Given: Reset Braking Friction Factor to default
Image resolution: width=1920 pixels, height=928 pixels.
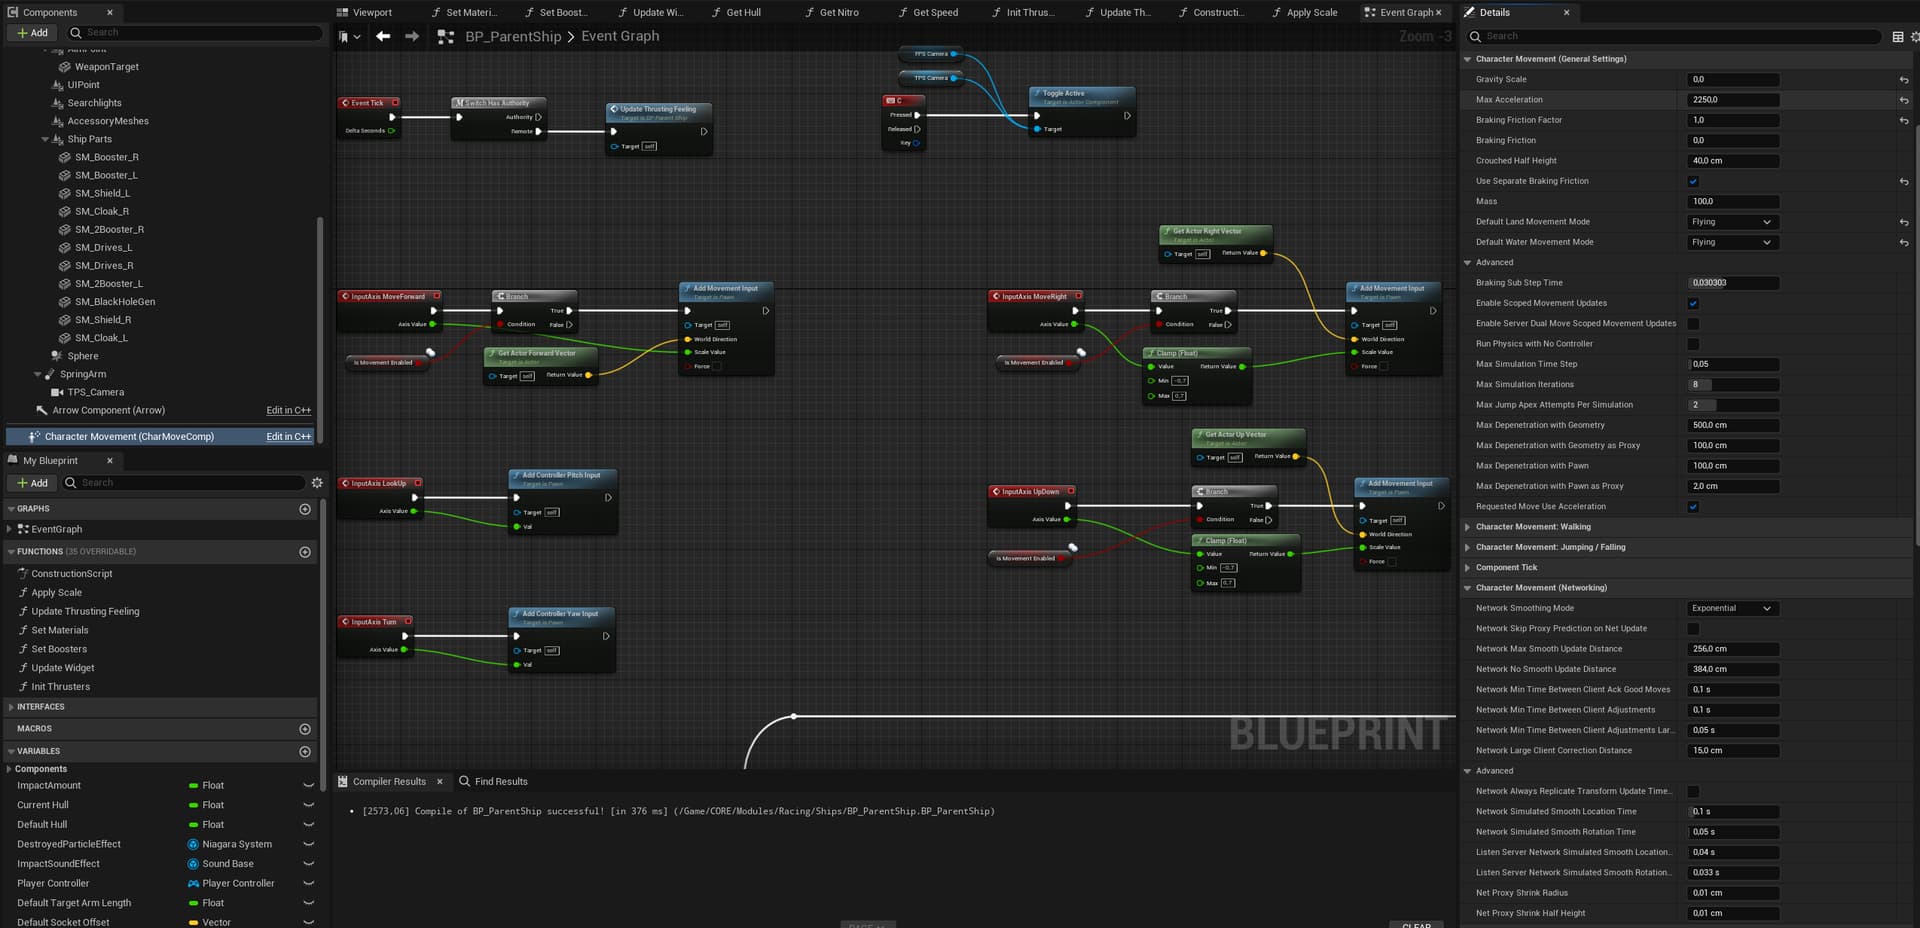Looking at the screenshot, I should coord(1904,121).
